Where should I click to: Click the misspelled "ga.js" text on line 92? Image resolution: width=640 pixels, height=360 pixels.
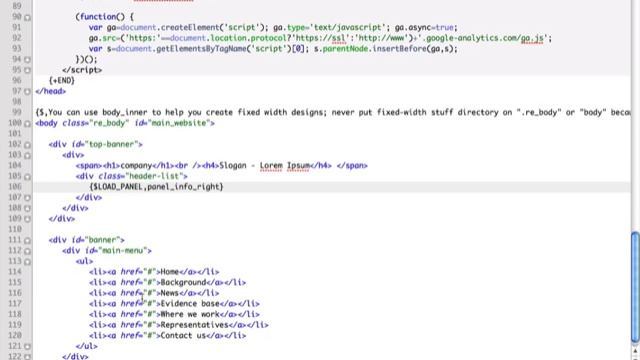[x=532, y=38]
